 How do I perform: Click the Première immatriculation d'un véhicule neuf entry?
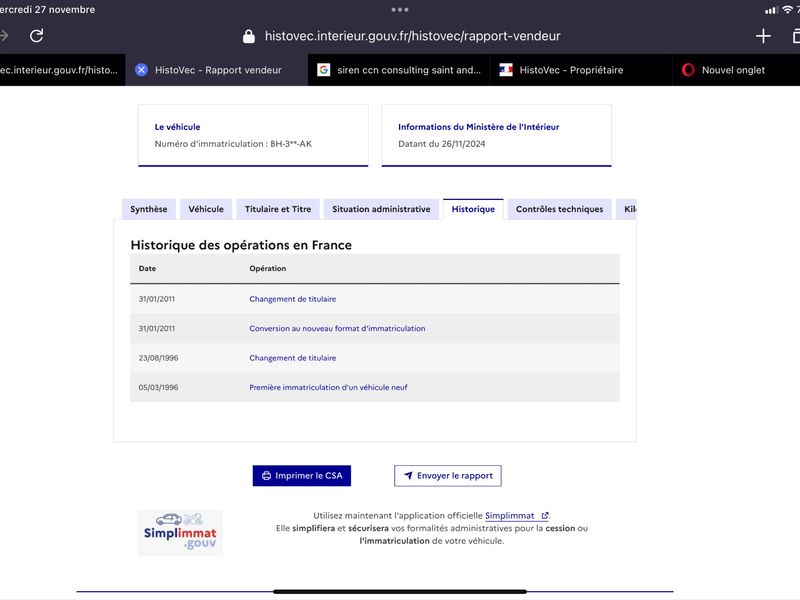[328, 388]
